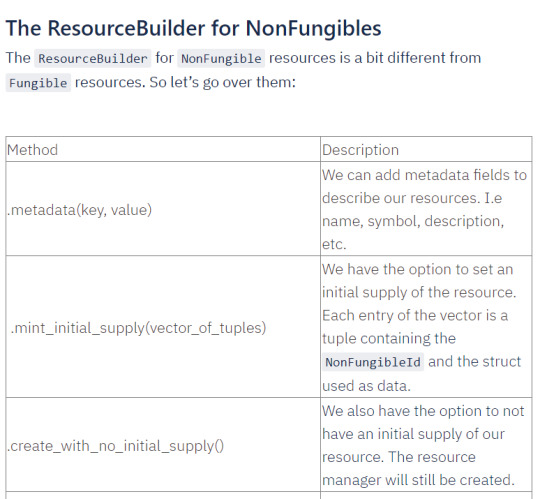The width and height of the screenshot is (540, 499).
Task: Click "resources. So let's go over them:" text
Action: [185, 83]
